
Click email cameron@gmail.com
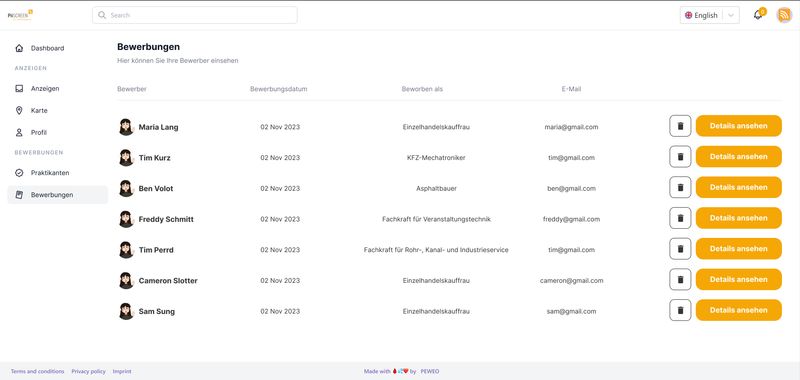[x=571, y=281]
